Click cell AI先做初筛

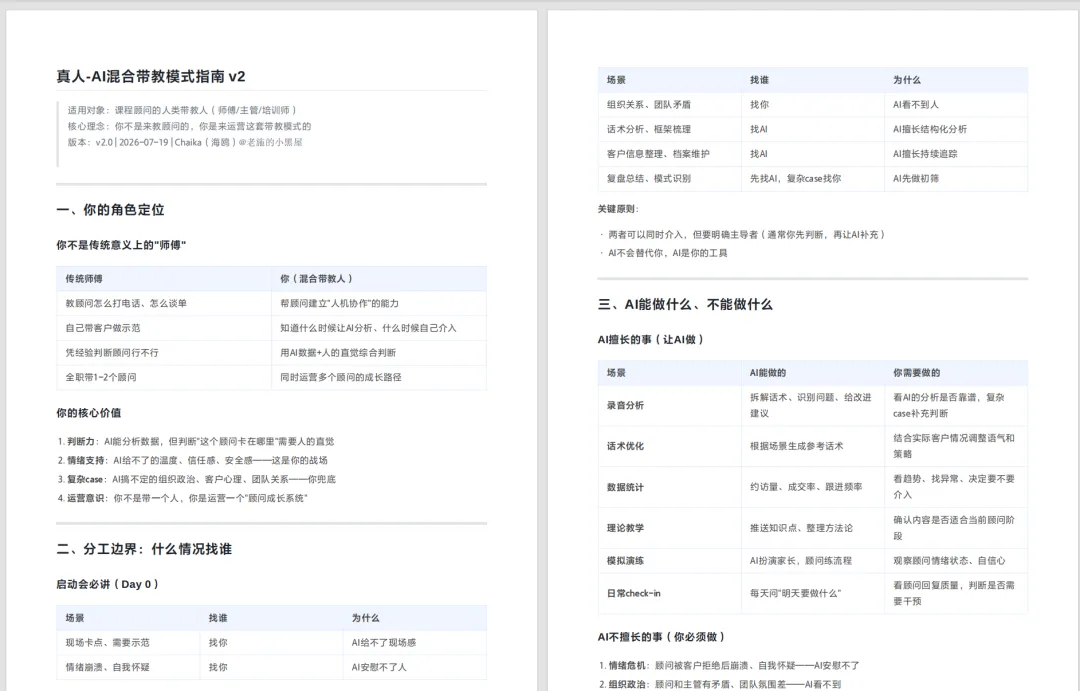click(916, 178)
